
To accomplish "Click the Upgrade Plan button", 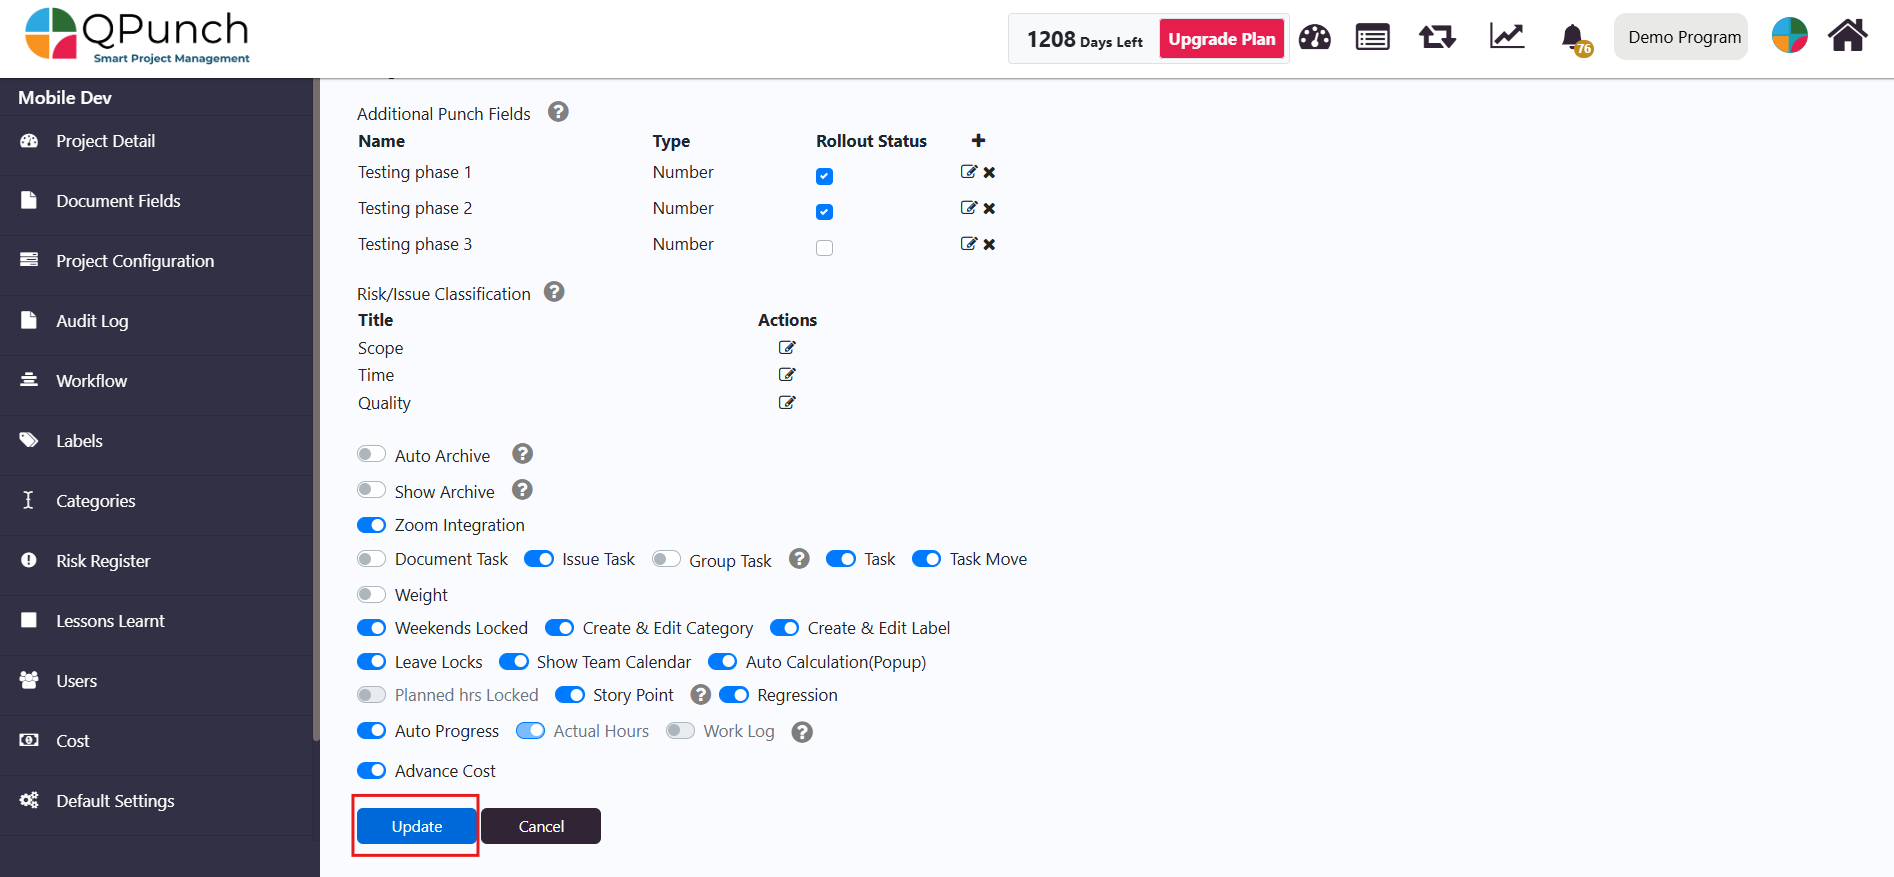I will click(1222, 39).
